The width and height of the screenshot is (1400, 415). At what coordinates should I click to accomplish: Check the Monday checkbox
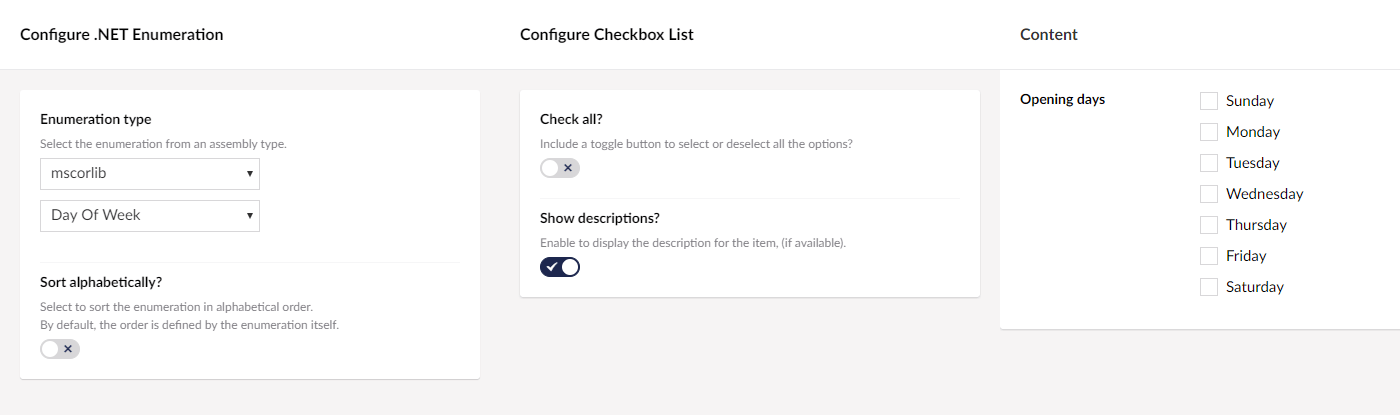click(1209, 132)
